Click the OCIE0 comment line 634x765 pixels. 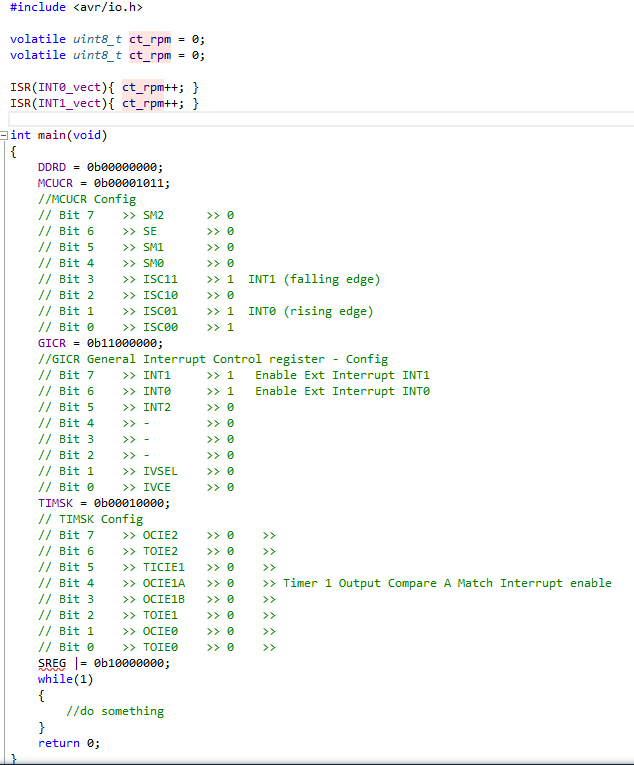[157, 632]
